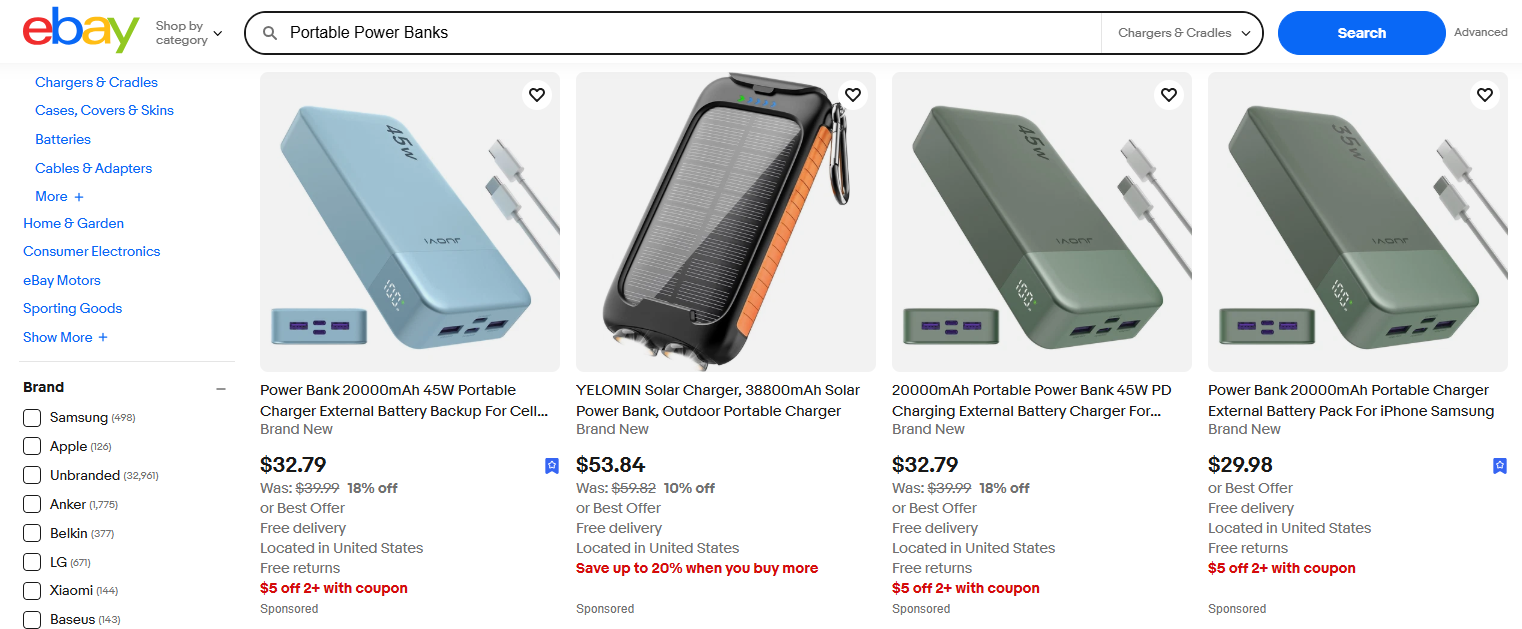This screenshot has height=629, width=1522.
Task: Click the heart icon on the YELOMIN solar charger
Action: point(852,94)
